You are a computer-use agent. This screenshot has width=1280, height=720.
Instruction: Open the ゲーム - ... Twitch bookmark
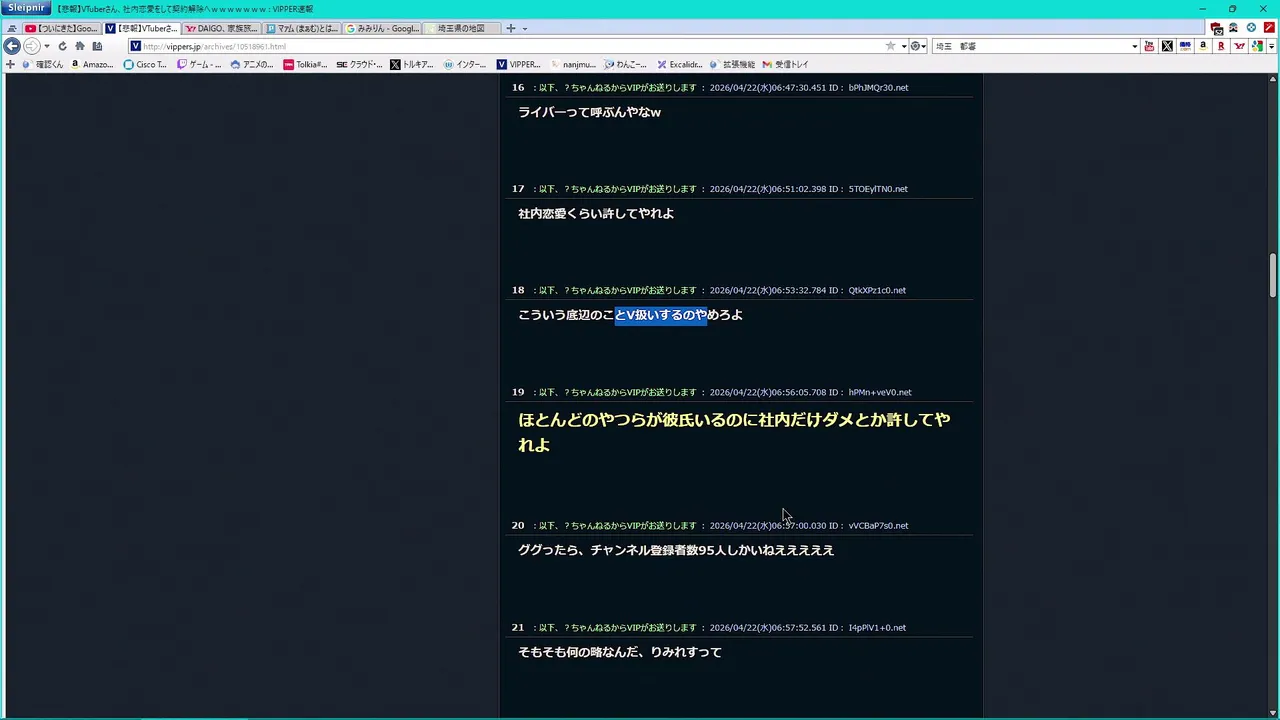[199, 64]
